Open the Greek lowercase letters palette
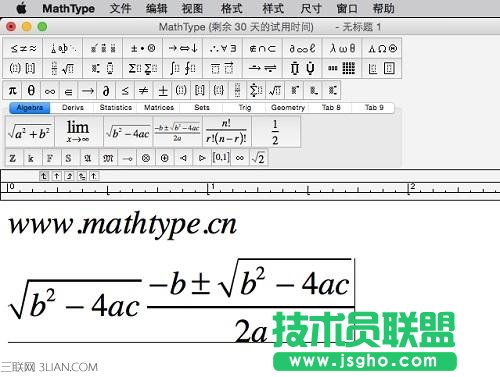The width and height of the screenshot is (500, 377). pyautogui.click(x=342, y=49)
